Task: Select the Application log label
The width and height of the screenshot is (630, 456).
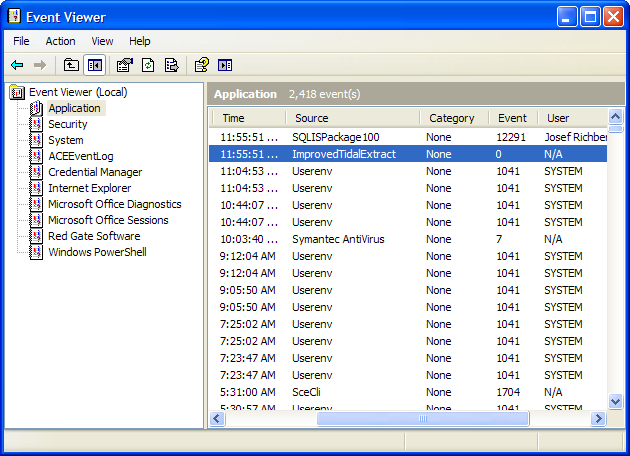Action: click(x=75, y=108)
